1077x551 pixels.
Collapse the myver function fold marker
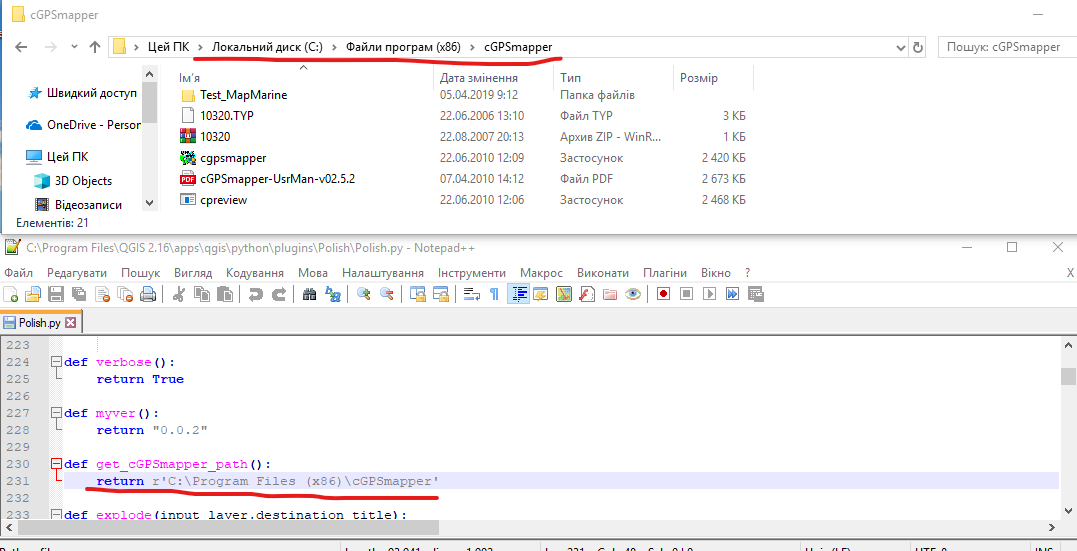(56, 414)
